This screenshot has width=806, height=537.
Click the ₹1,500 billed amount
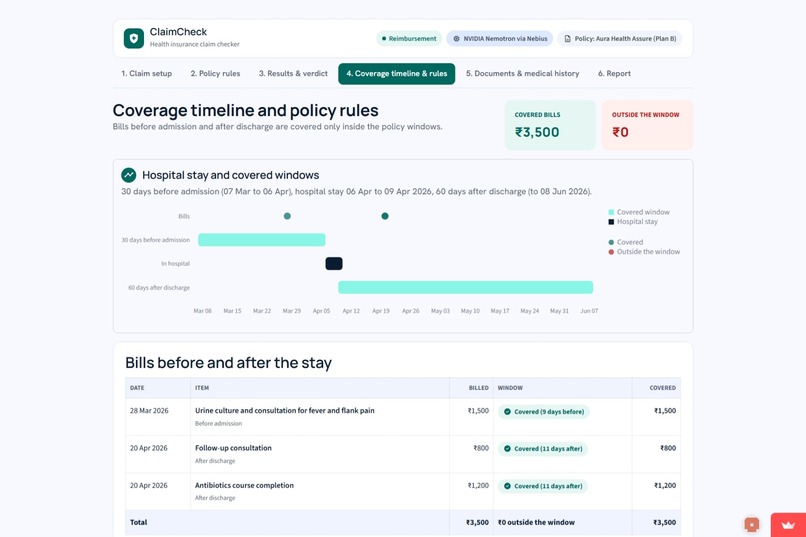coord(478,411)
